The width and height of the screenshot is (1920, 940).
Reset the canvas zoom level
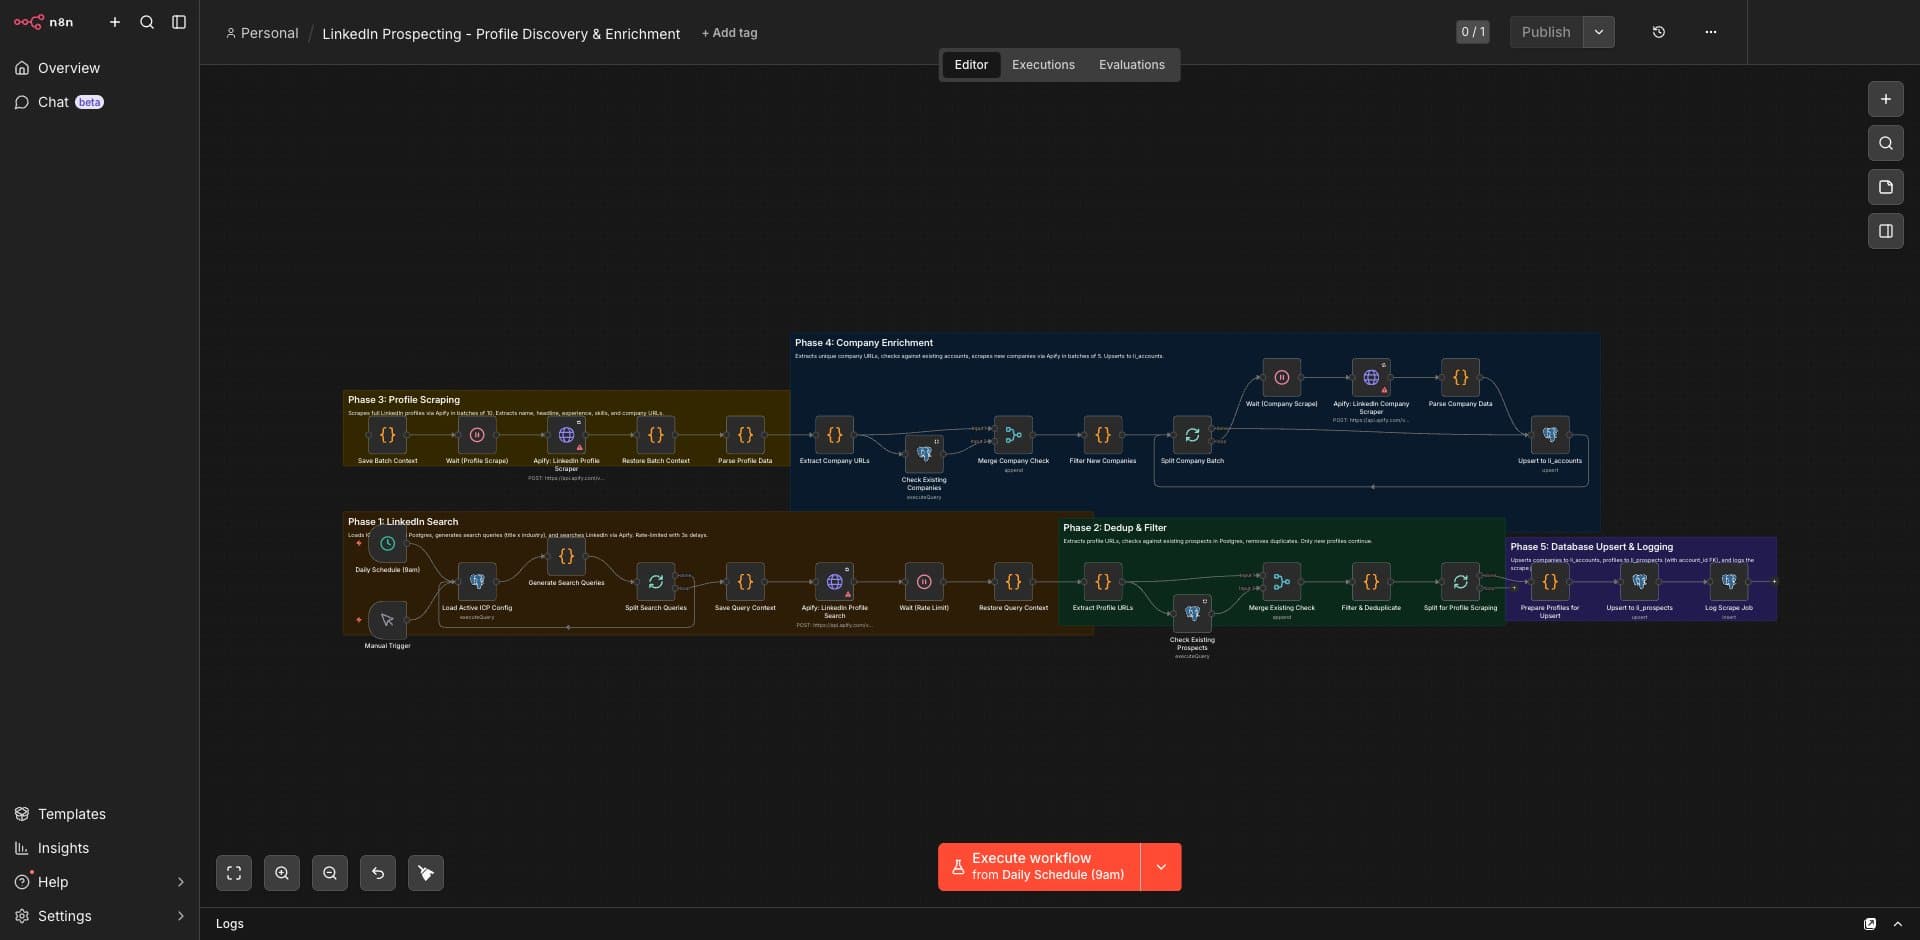(378, 873)
